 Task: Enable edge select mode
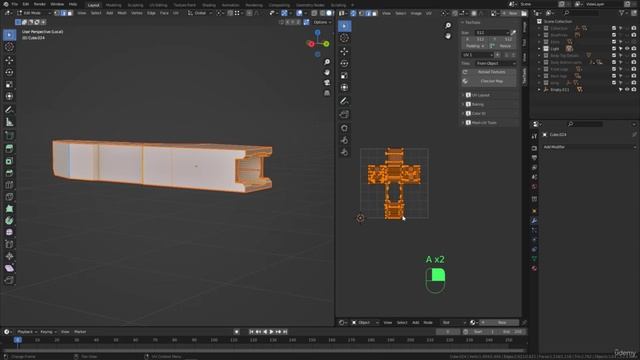point(63,13)
